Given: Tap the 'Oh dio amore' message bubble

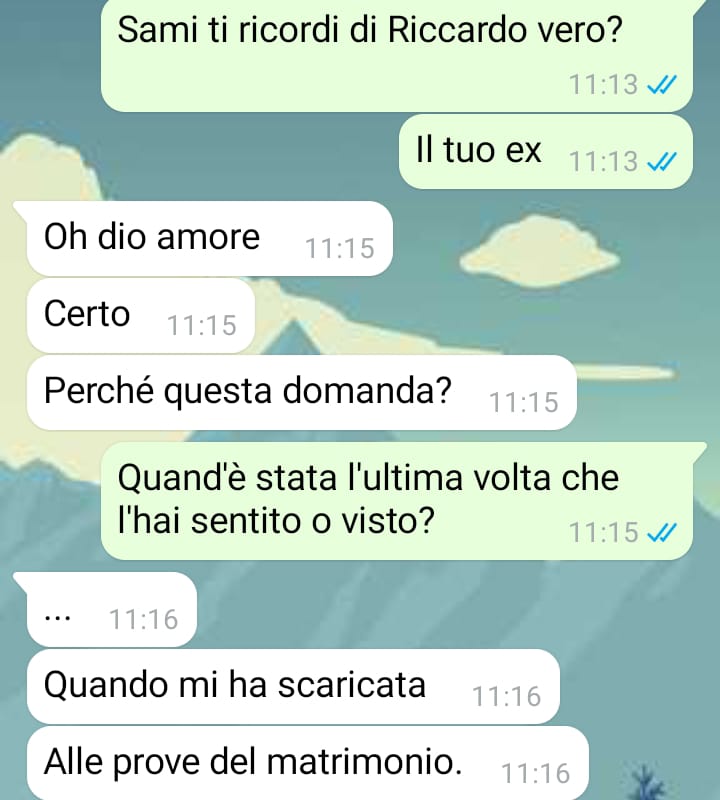Looking at the screenshot, I should [x=209, y=238].
